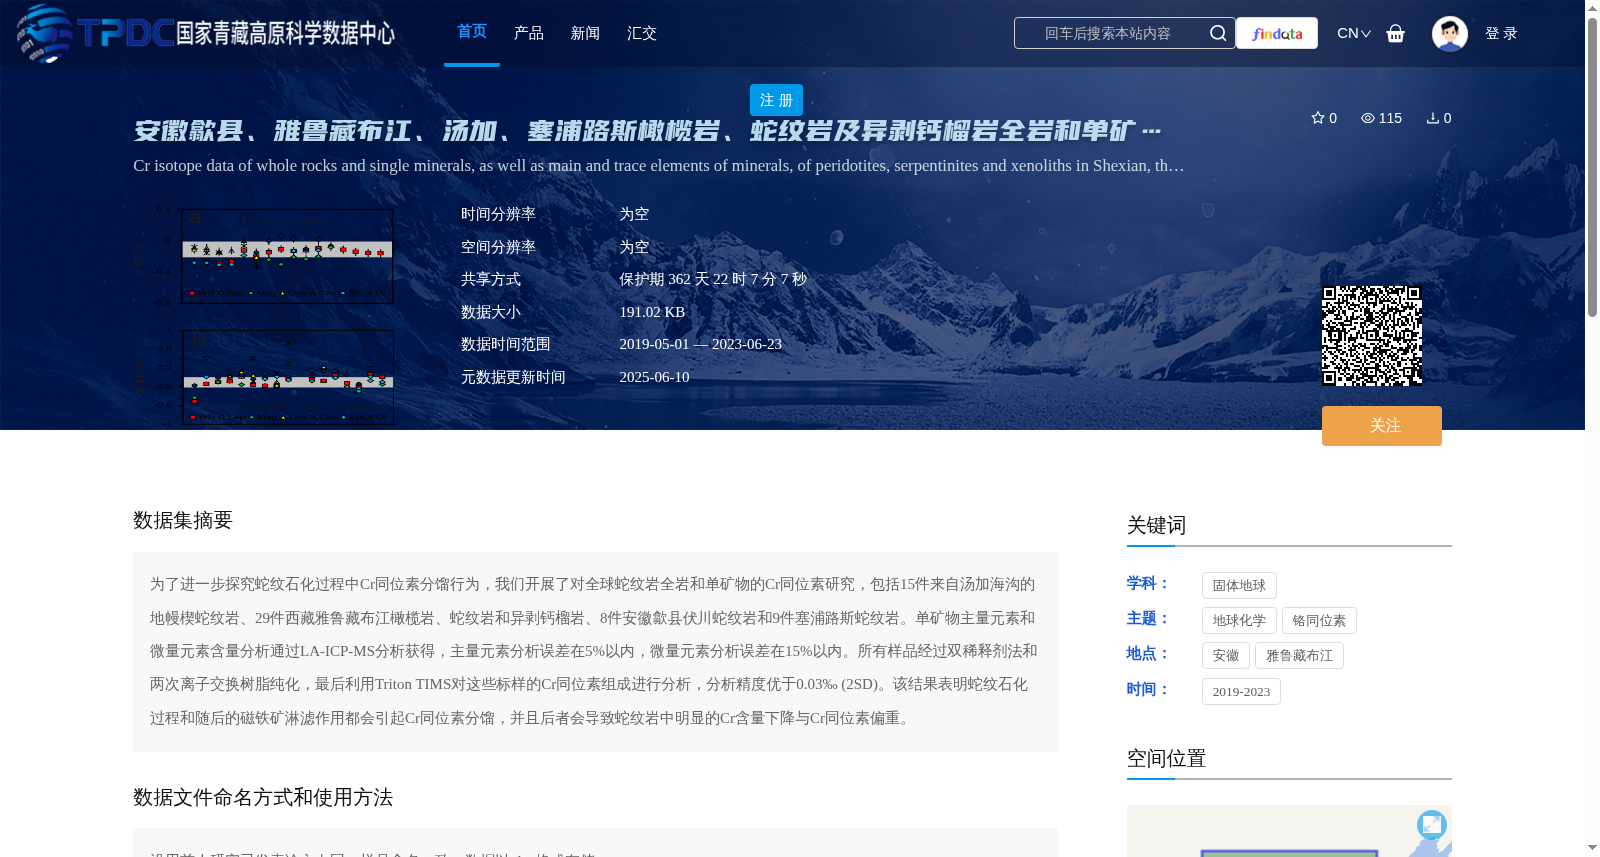This screenshot has height=857, width=1600.
Task: Click the dataset Chinese title
Action: coord(647,131)
